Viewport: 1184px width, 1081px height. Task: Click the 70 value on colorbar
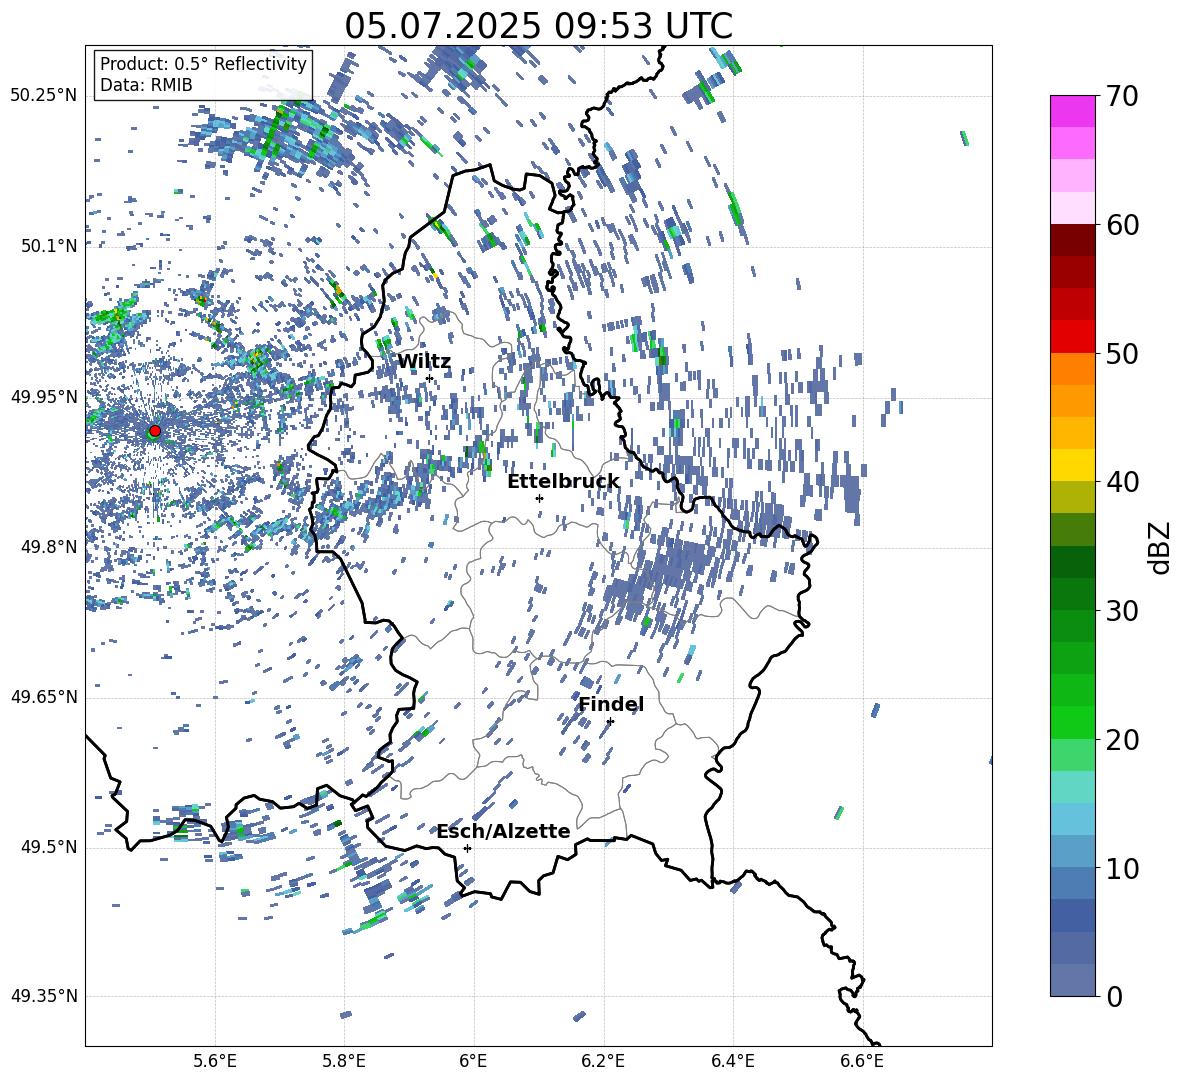pos(1122,97)
